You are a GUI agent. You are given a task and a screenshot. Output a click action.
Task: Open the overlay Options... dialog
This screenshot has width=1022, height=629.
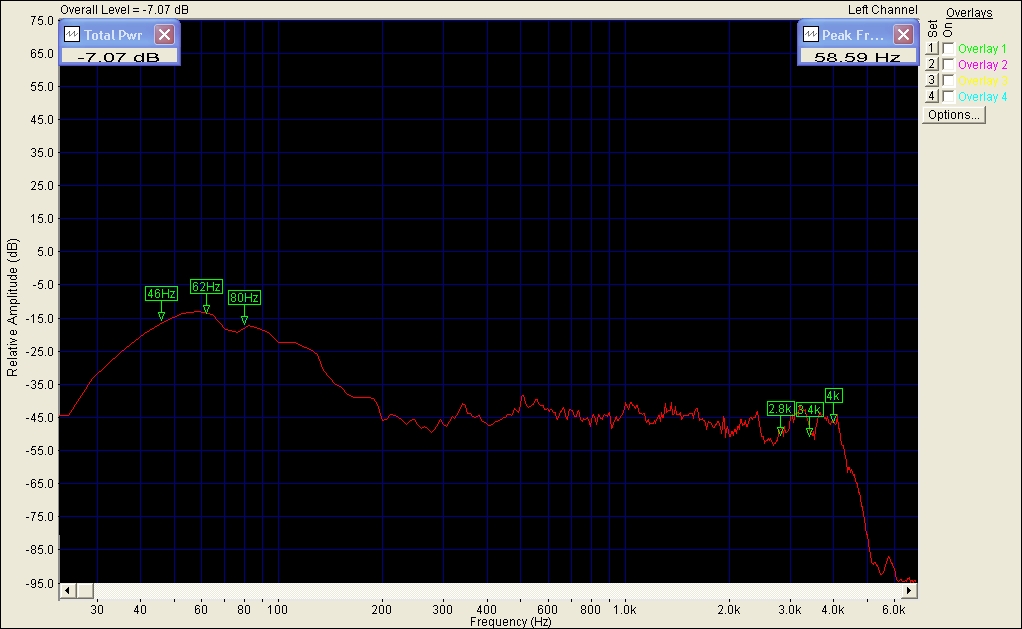954,115
